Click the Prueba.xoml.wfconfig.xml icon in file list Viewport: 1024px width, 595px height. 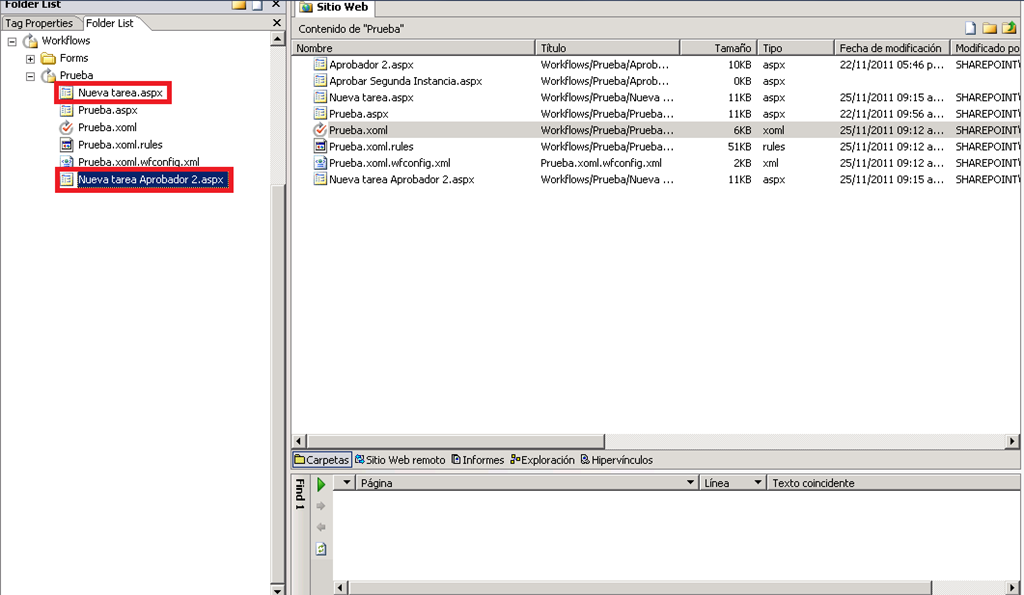(x=320, y=163)
